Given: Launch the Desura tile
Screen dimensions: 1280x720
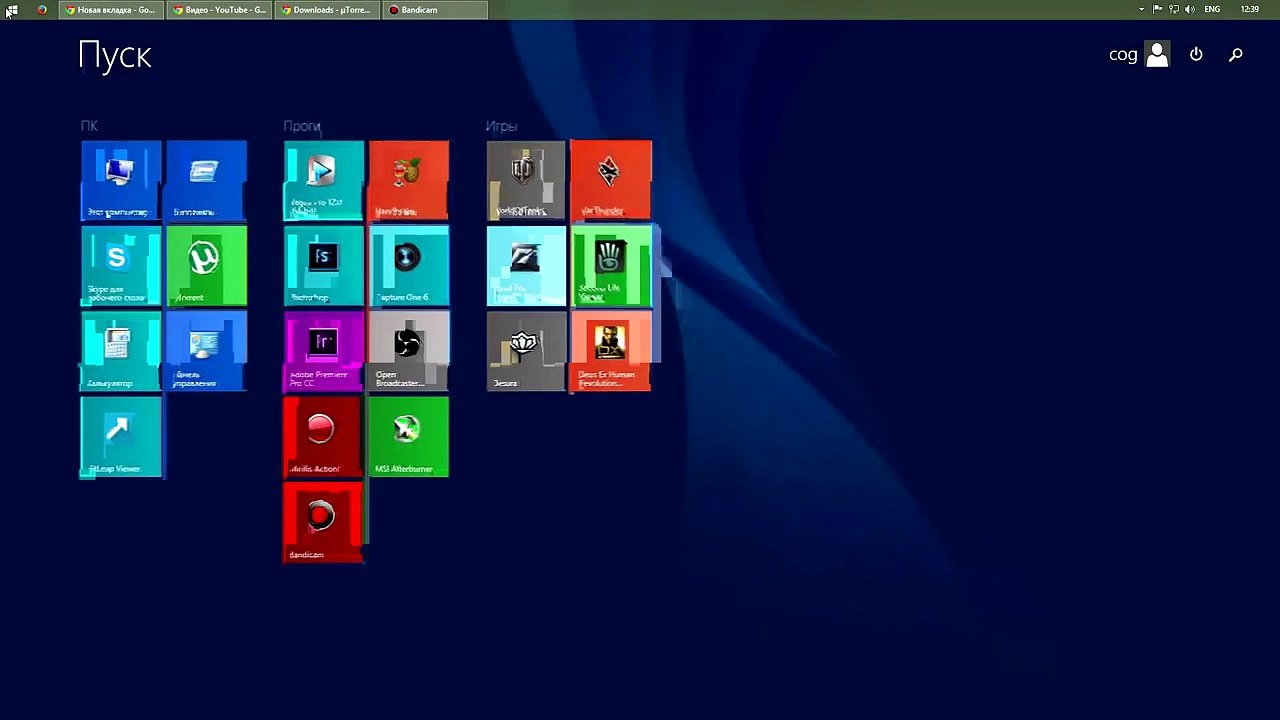Looking at the screenshot, I should click(x=526, y=351).
